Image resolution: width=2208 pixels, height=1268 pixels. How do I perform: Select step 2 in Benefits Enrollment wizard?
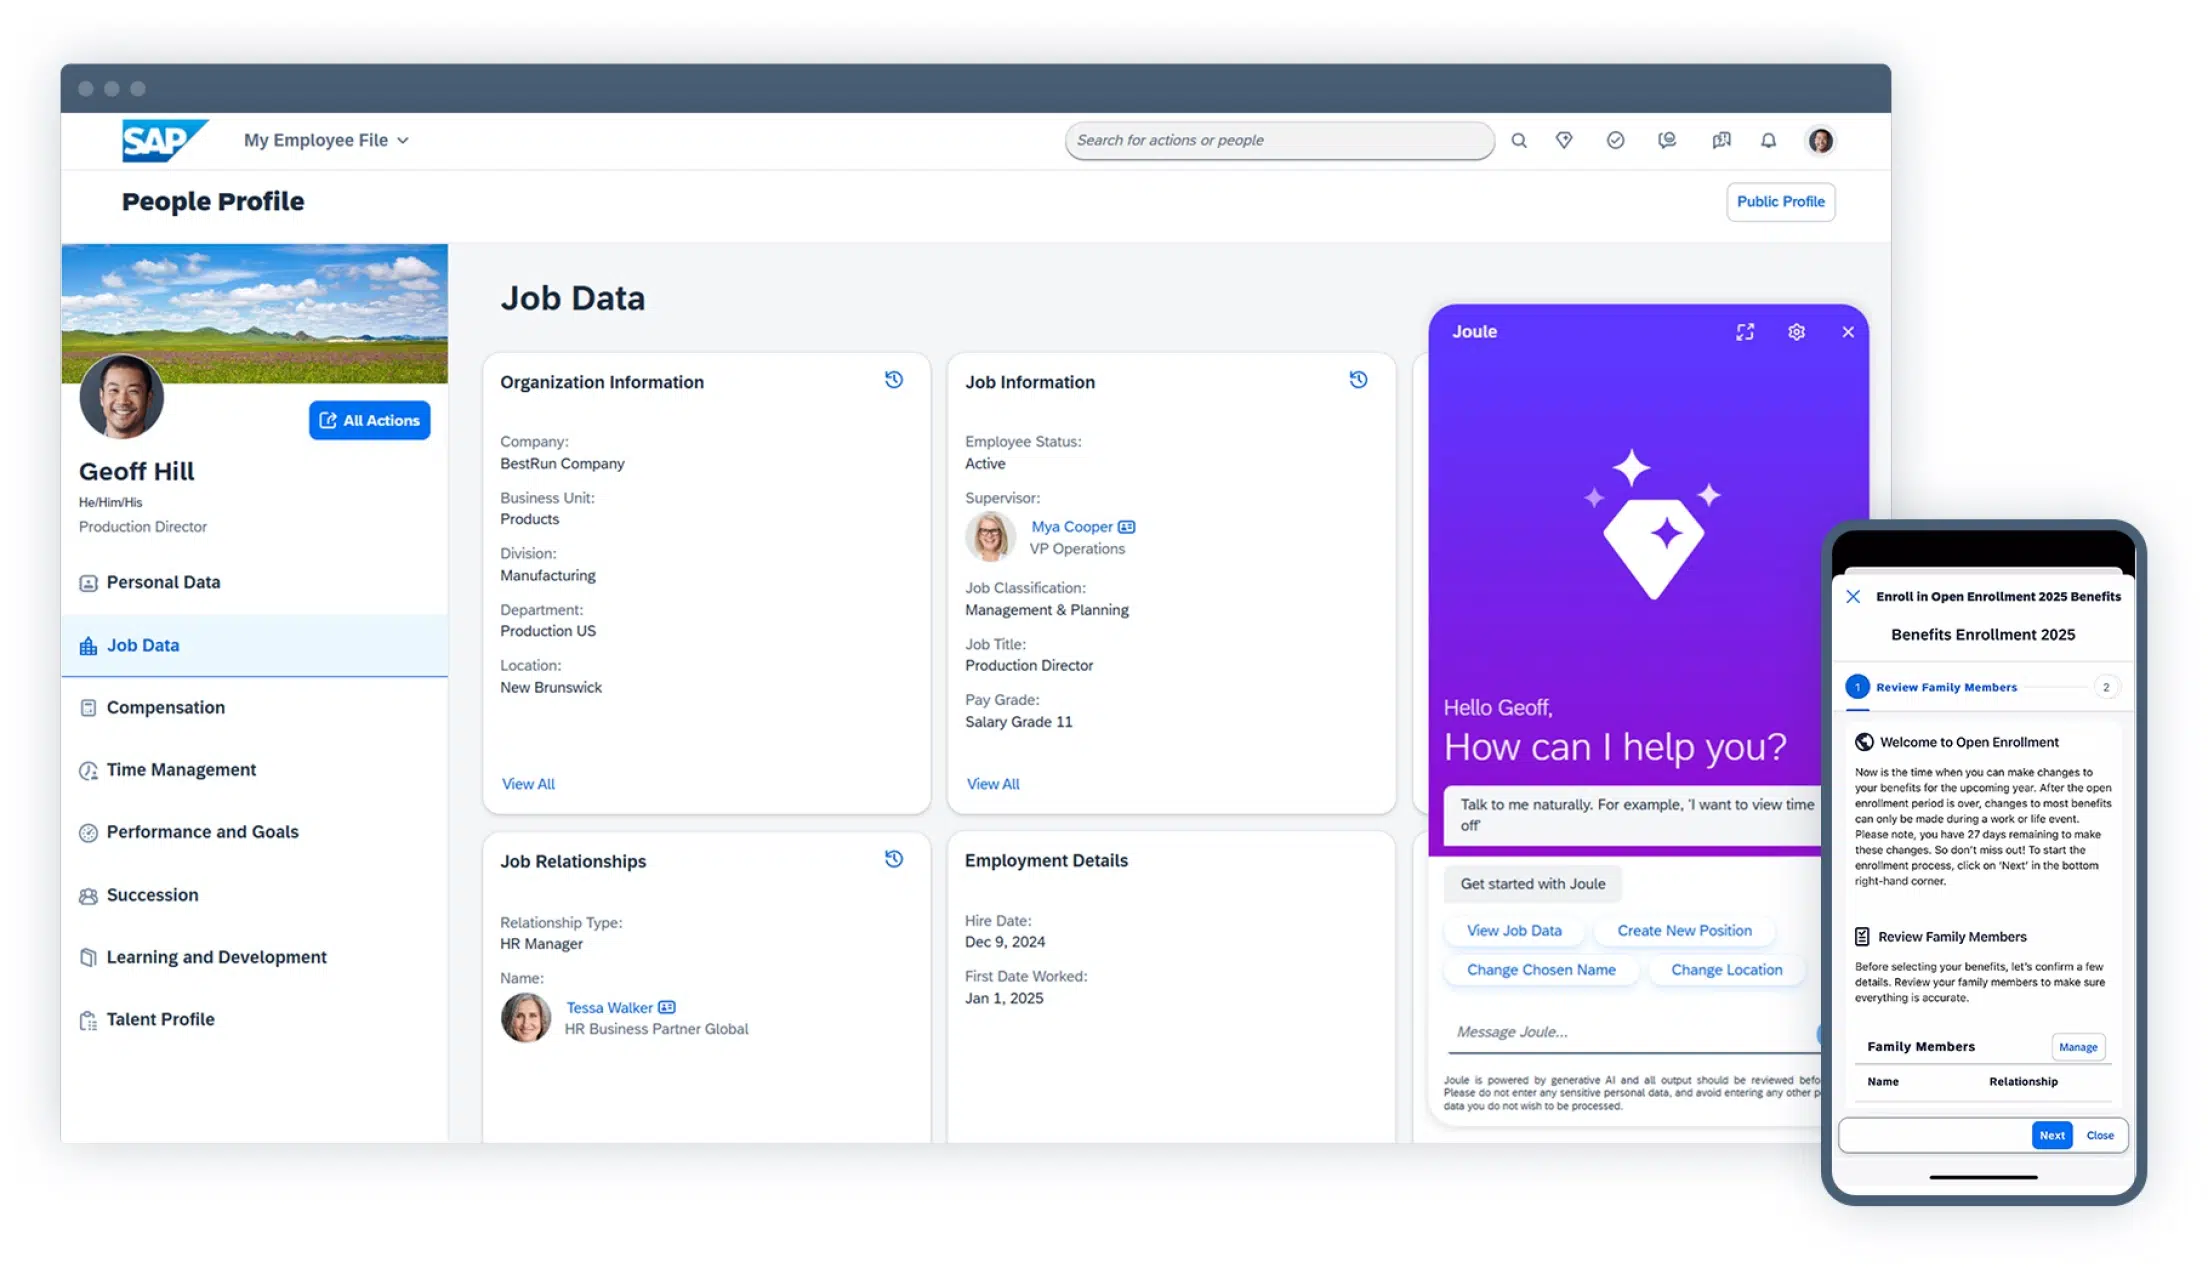(2105, 687)
